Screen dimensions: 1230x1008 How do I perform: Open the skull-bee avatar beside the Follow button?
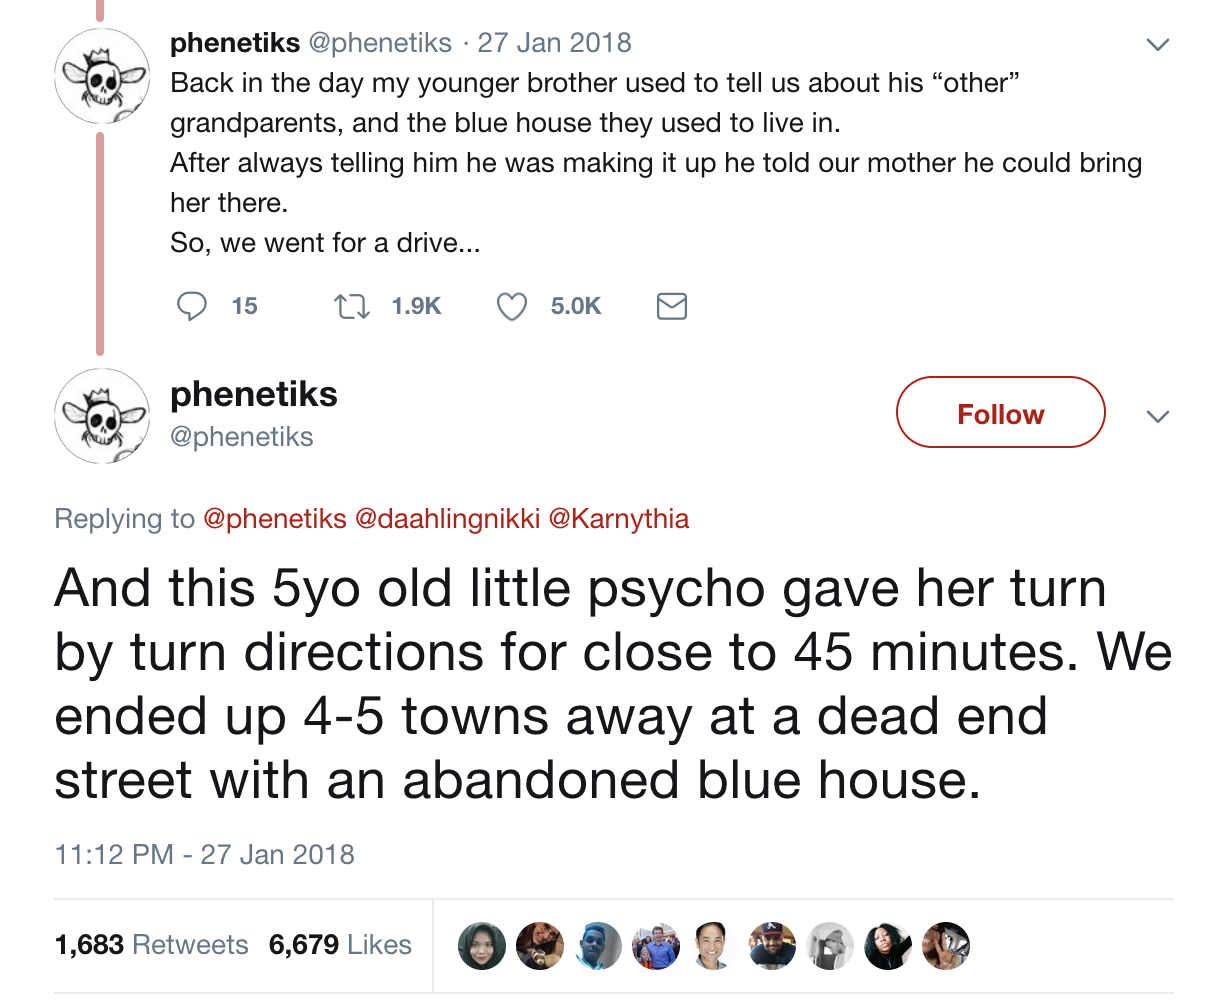click(x=100, y=416)
